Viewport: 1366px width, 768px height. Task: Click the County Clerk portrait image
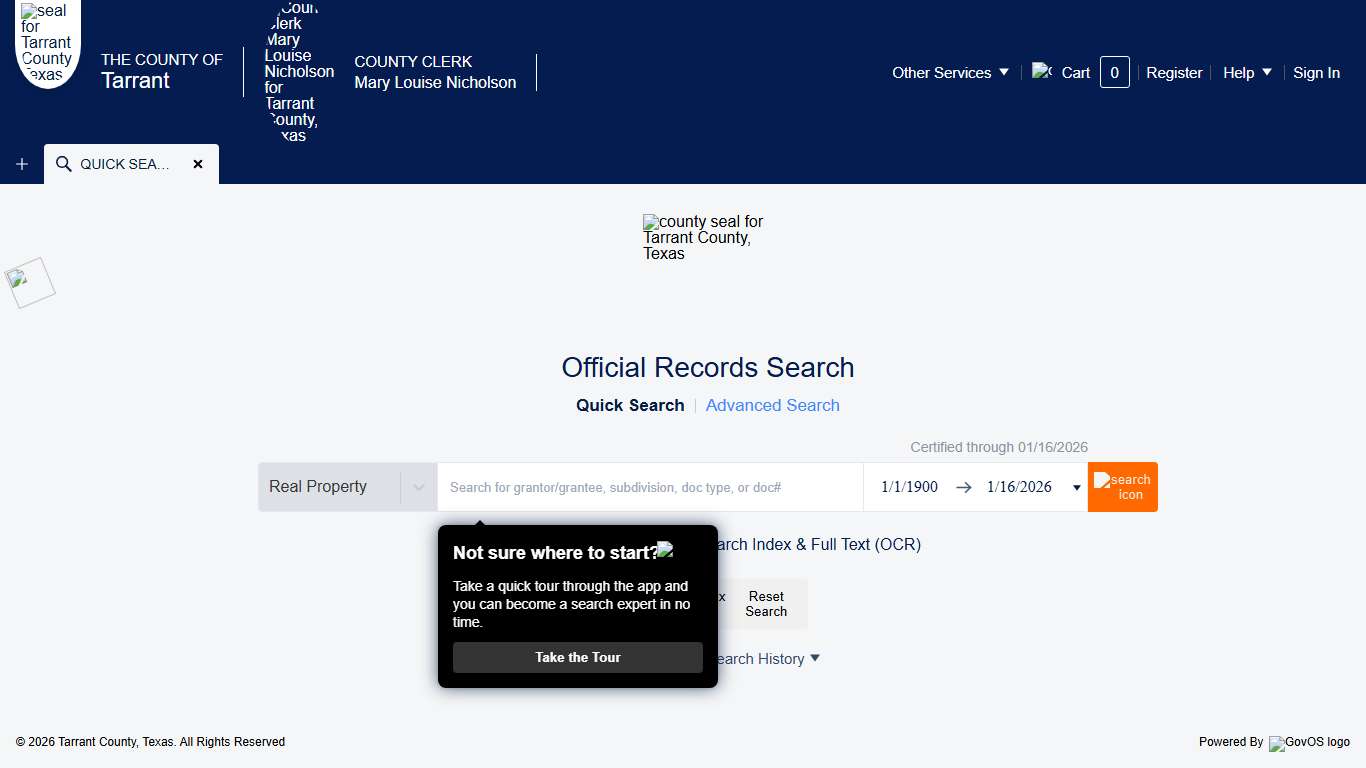(x=291, y=72)
